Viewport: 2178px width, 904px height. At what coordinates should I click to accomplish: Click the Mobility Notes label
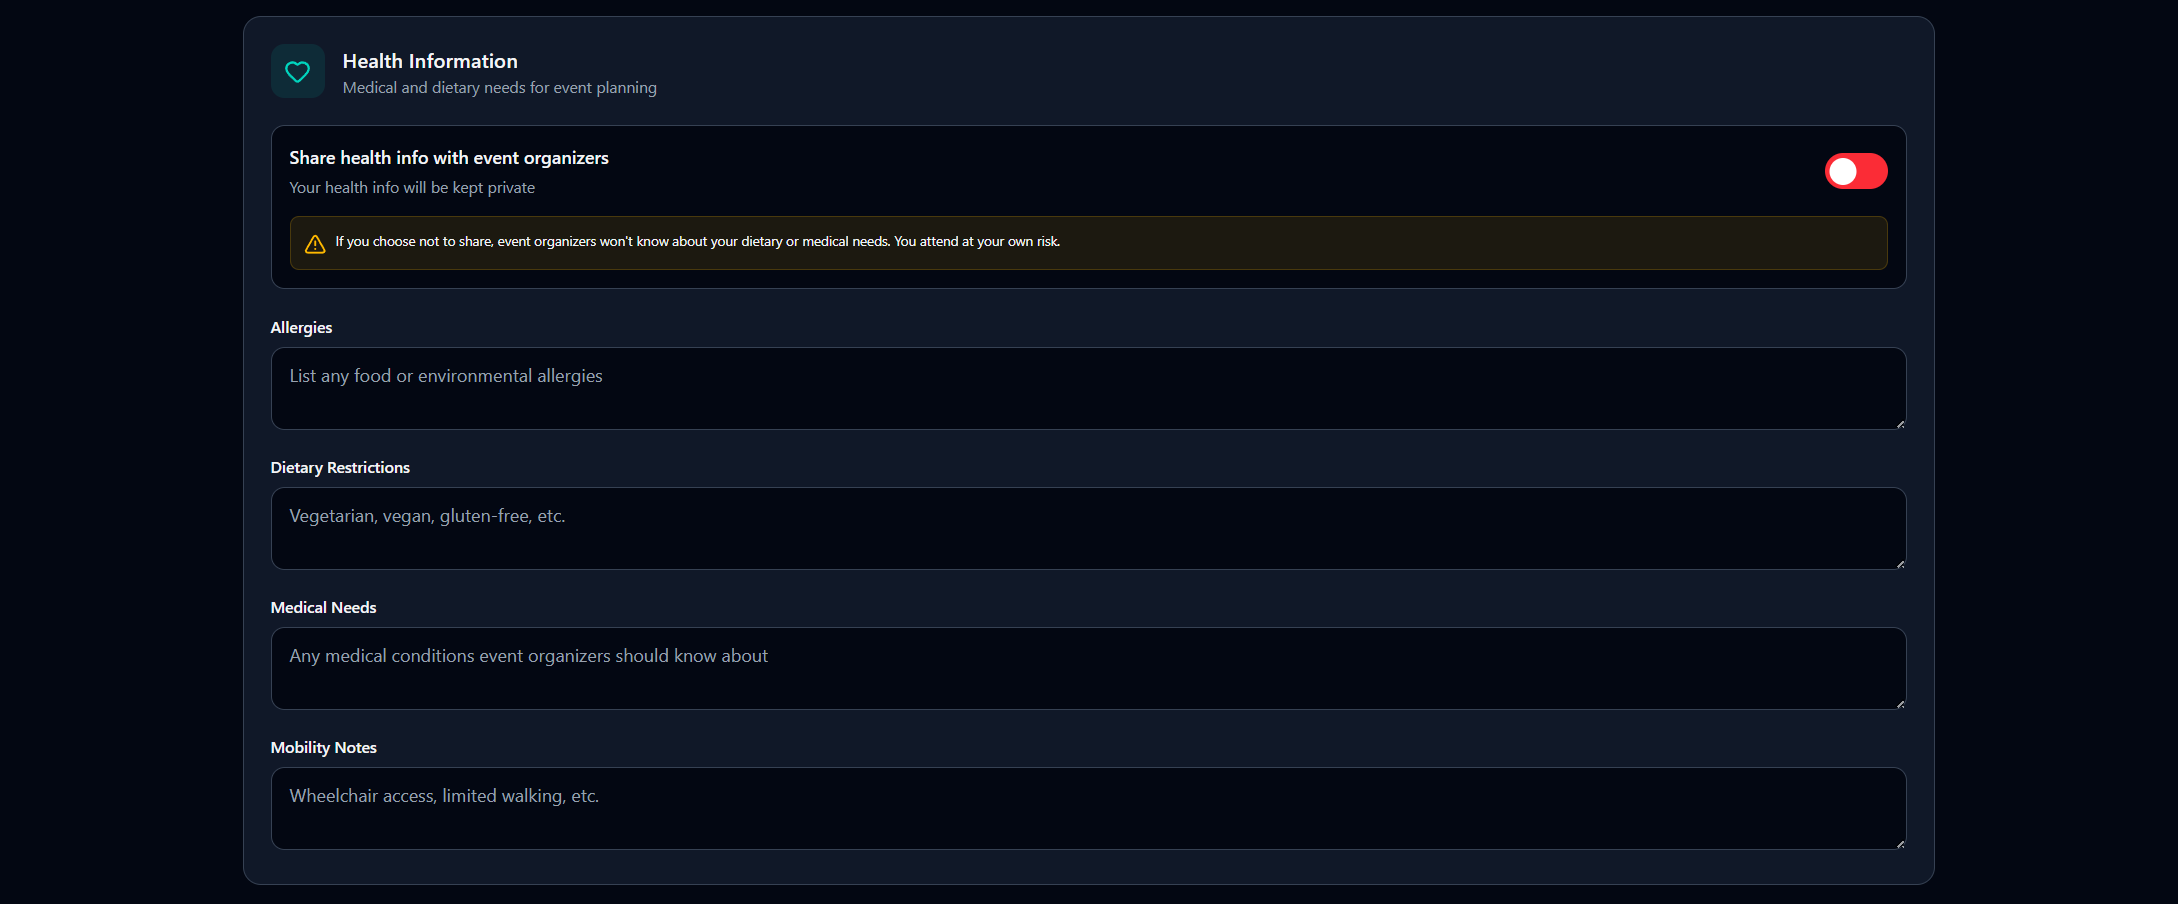[x=323, y=748]
